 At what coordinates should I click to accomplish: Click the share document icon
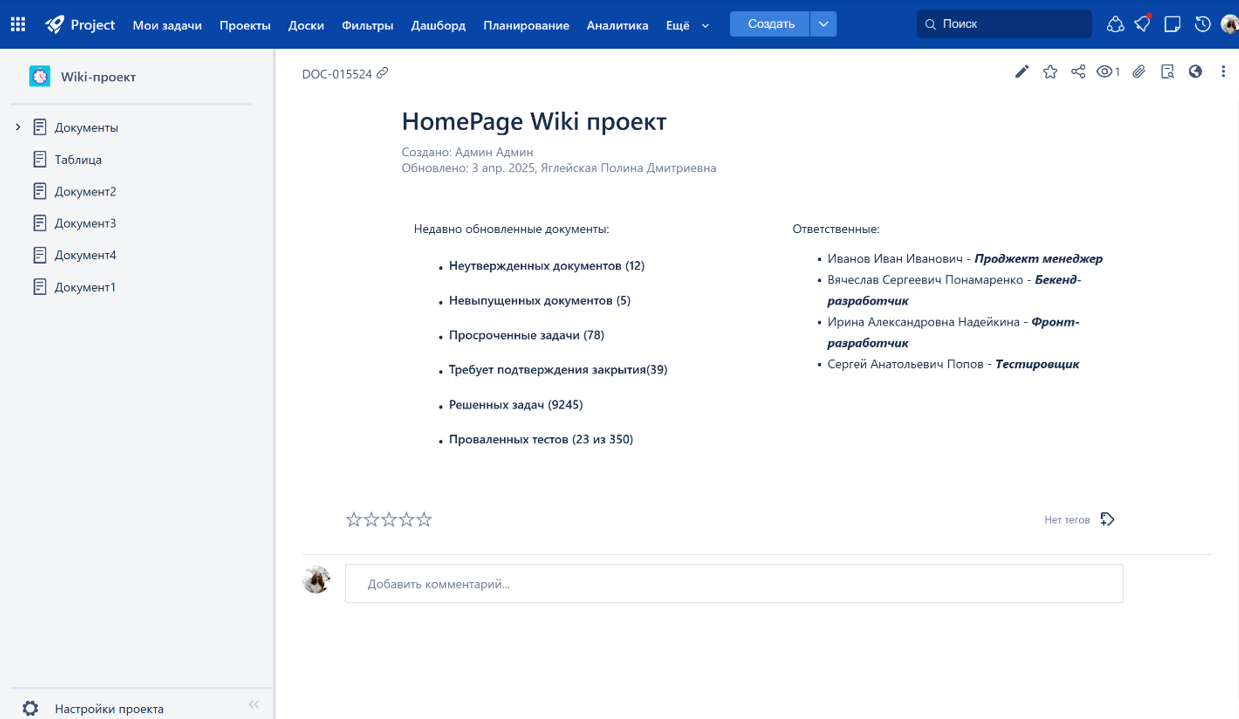[1078, 72]
